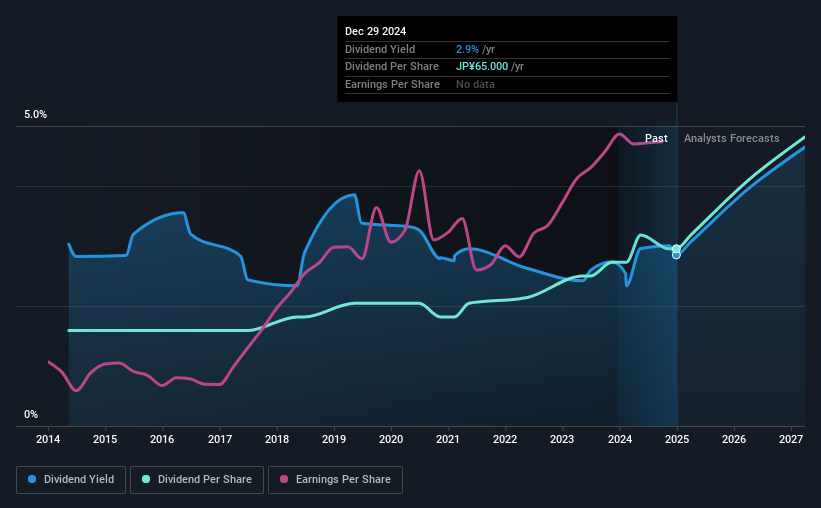The height and width of the screenshot is (508, 821).
Task: Select the 2014 x-axis label
Action: pyautogui.click(x=48, y=439)
